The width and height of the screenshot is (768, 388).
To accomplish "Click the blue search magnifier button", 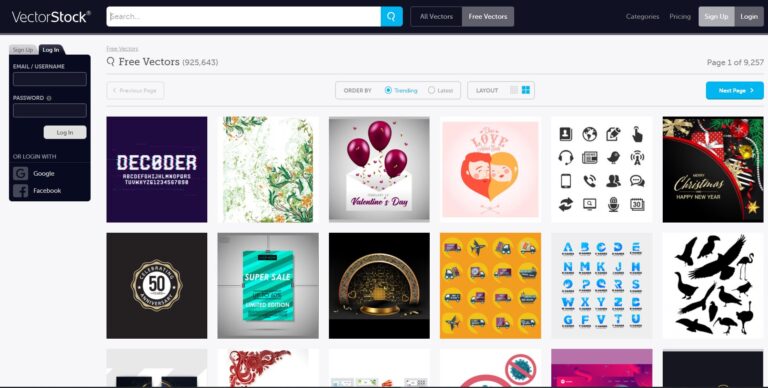I will pyautogui.click(x=391, y=17).
